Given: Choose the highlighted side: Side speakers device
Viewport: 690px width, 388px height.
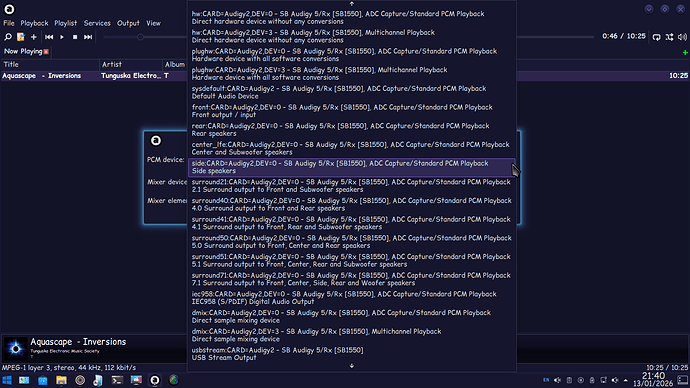Looking at the screenshot, I should 352,167.
